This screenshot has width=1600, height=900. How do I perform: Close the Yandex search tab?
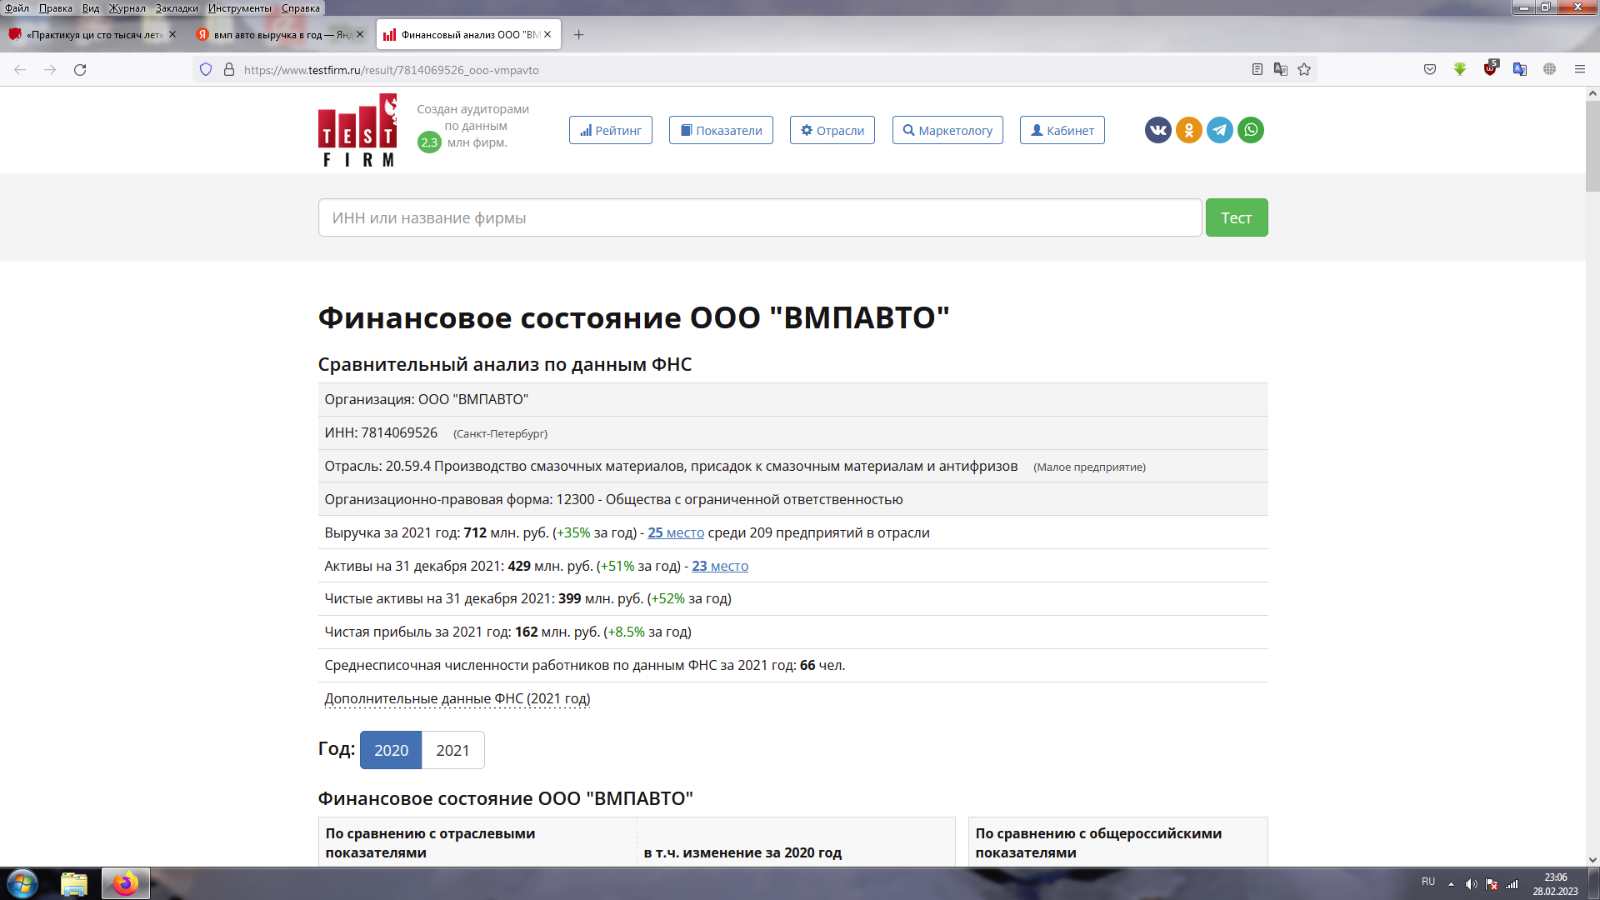(x=360, y=34)
